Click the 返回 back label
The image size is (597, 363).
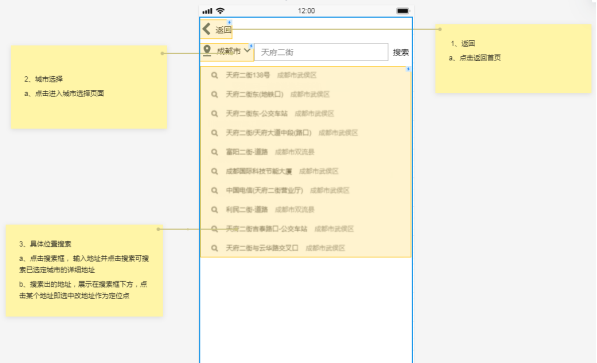[x=223, y=30]
